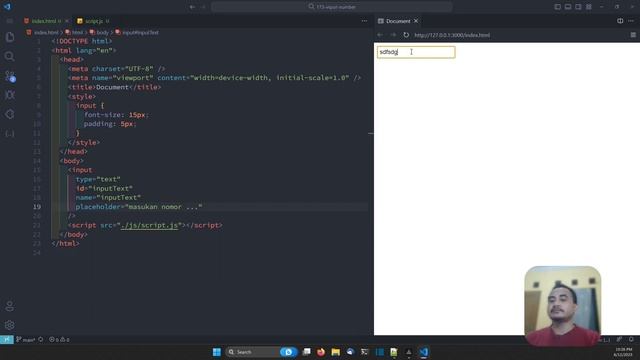Open the Explorer view in activity bar
Viewport: 640px width, 360px height.
coord(10,37)
